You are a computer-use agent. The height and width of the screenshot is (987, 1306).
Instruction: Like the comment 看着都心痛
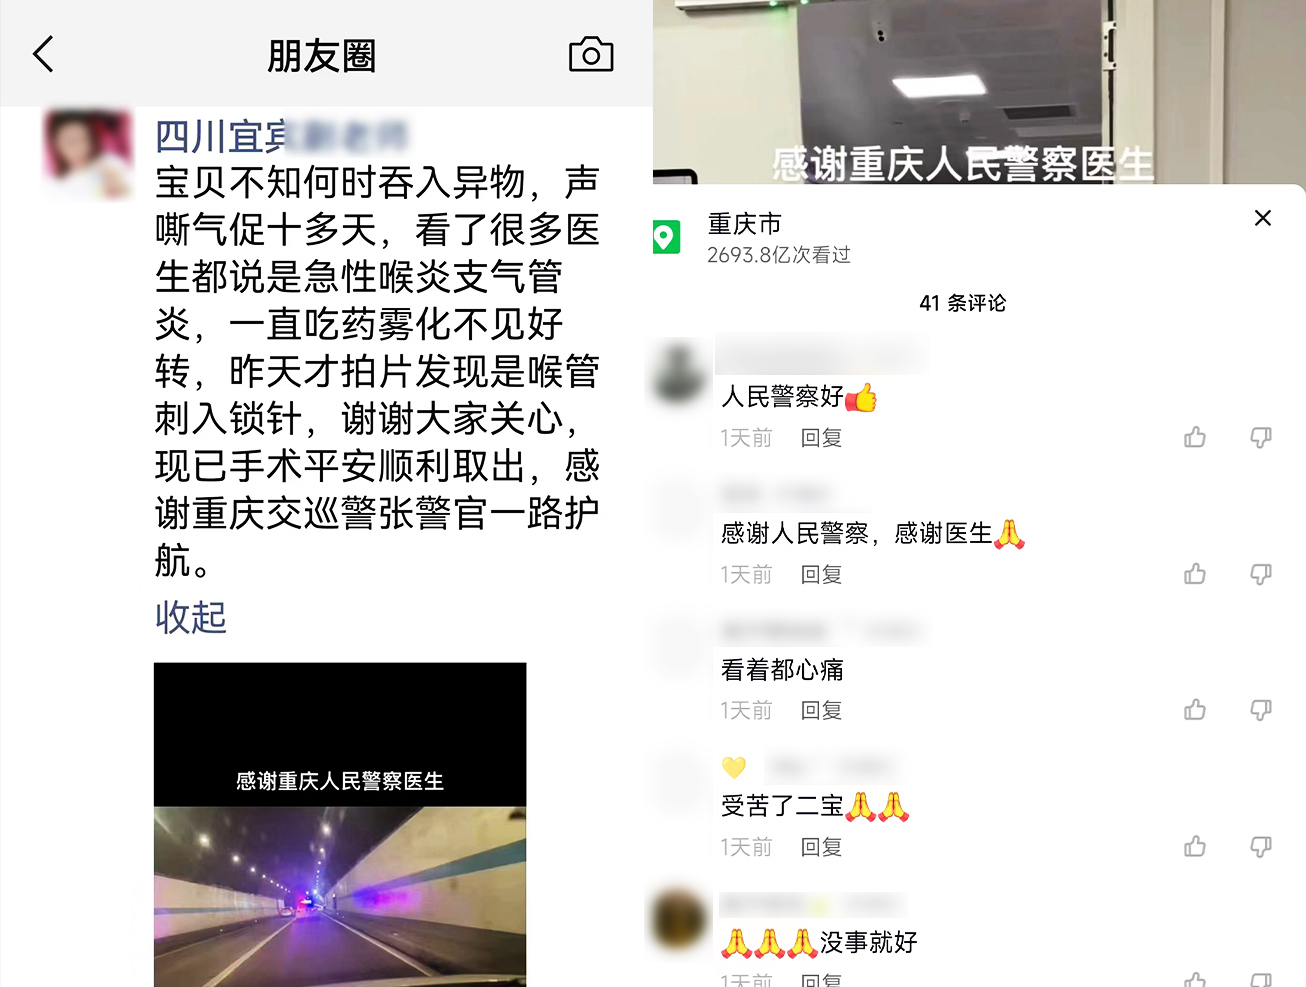(x=1195, y=710)
